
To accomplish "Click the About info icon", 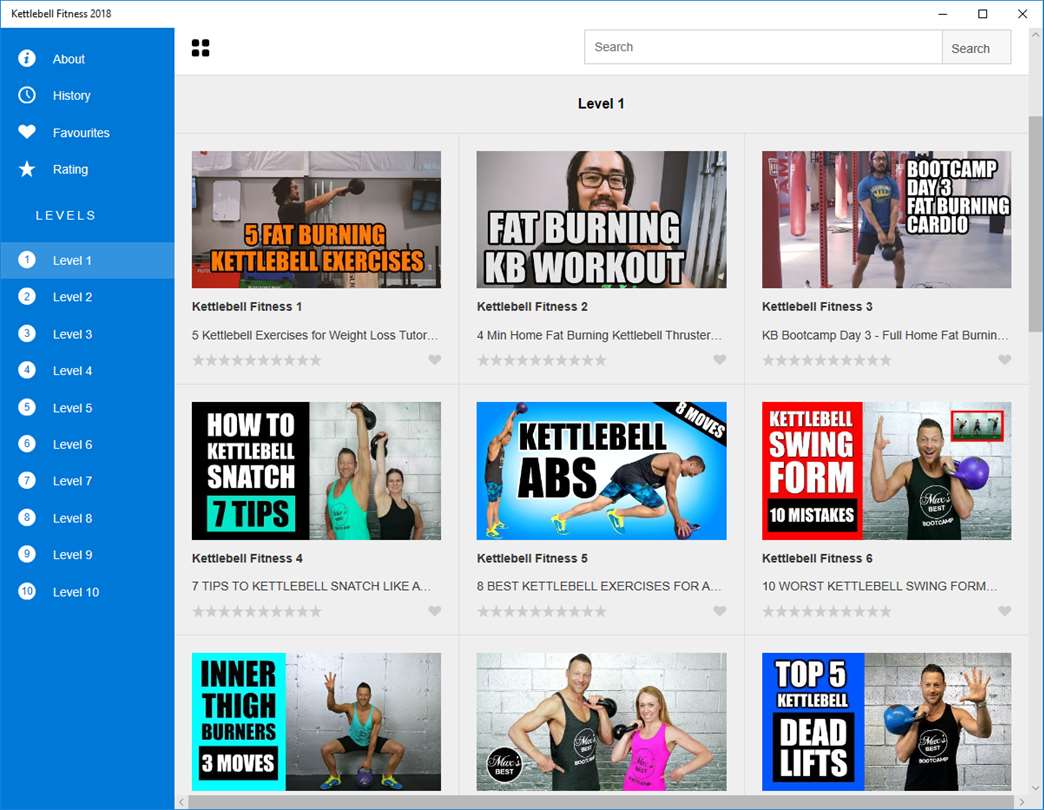I will 27,59.
